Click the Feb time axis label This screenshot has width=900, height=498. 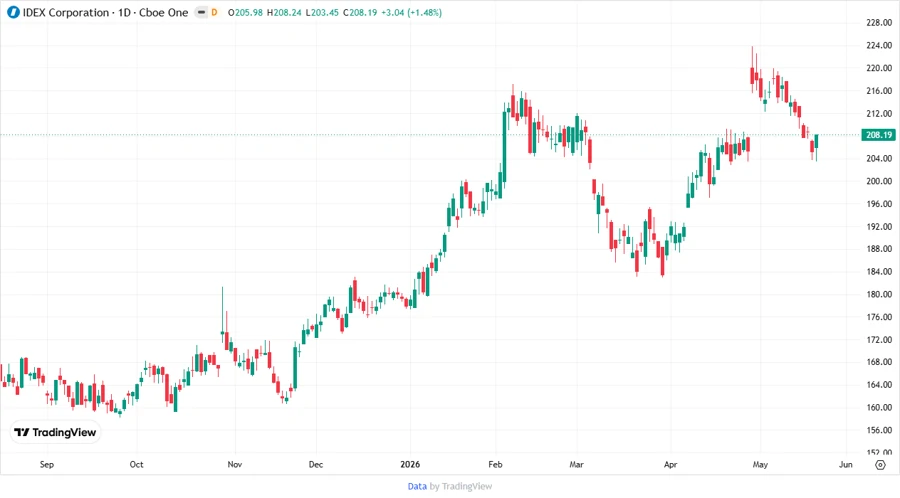pos(495,464)
